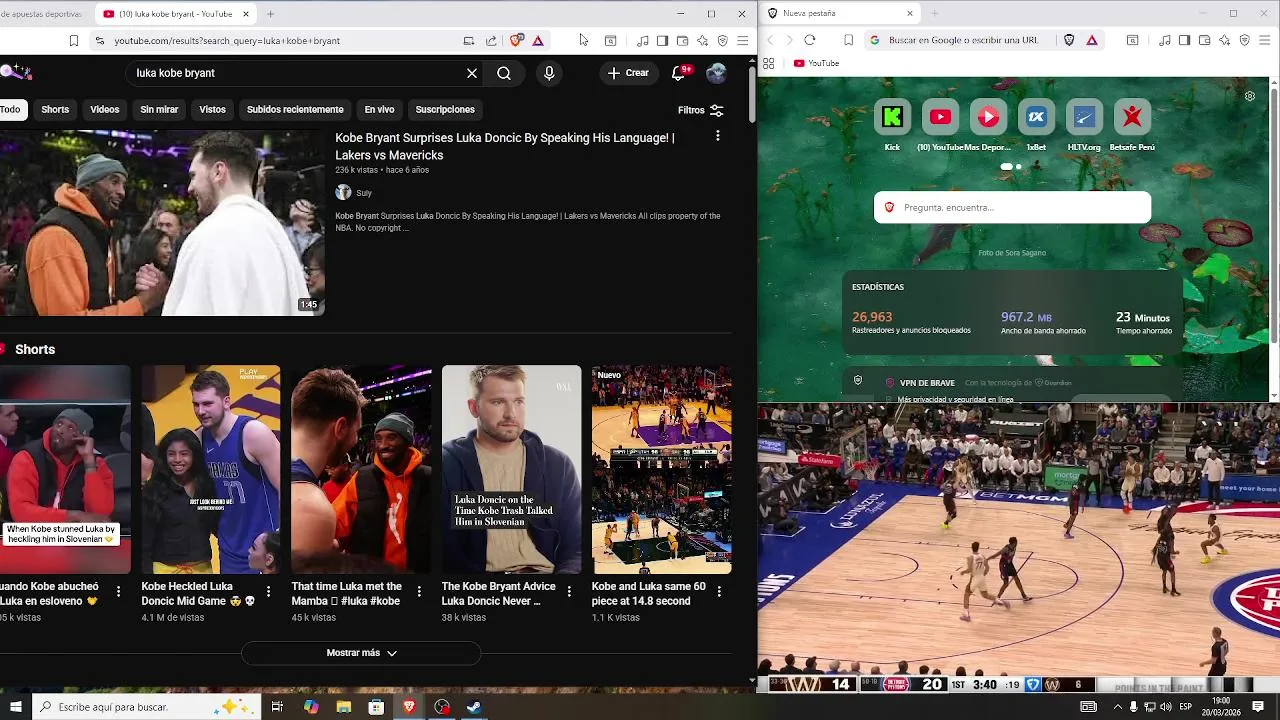Open the playlist music note in Nueva pestaña window
Image resolution: width=1280 pixels, height=720 pixels.
tap(1164, 40)
